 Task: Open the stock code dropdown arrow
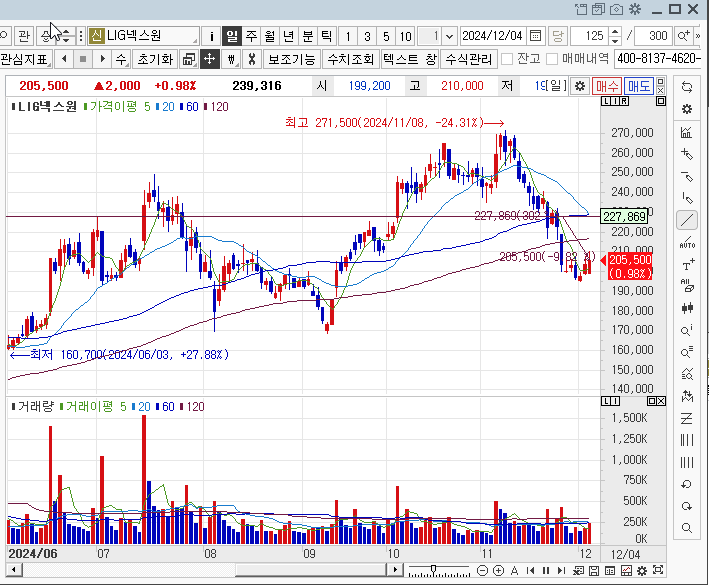(211, 35)
